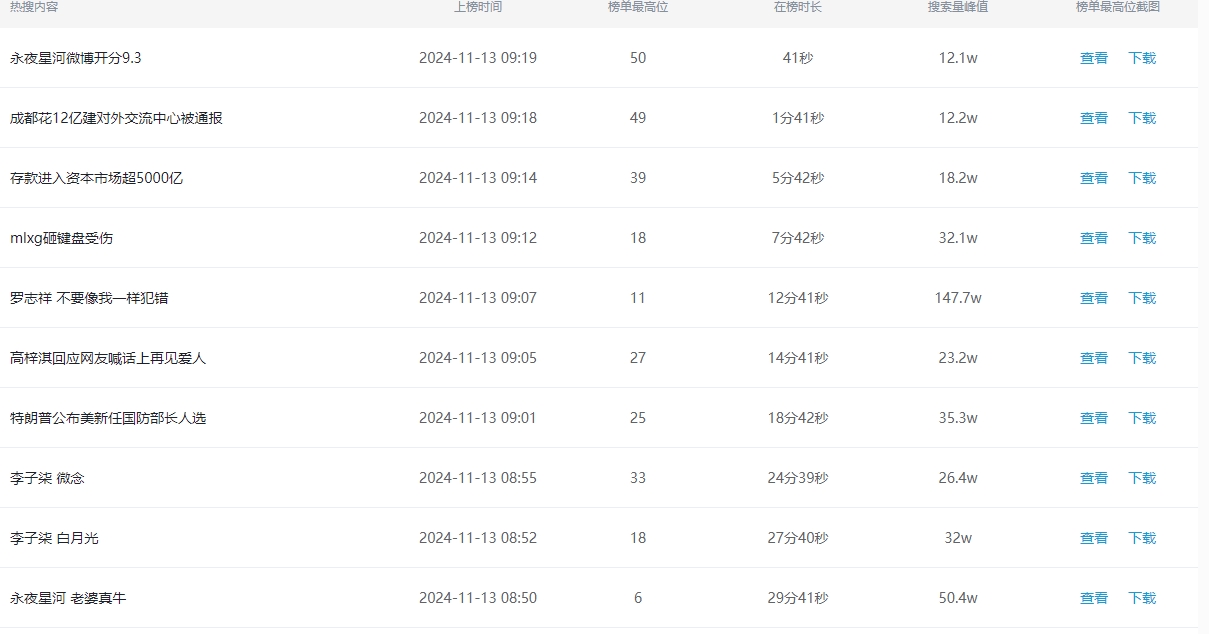The width and height of the screenshot is (1209, 634).
Task: Download screenshot for 成都花12亿建对外交流中心被通报 row
Action: [1142, 118]
